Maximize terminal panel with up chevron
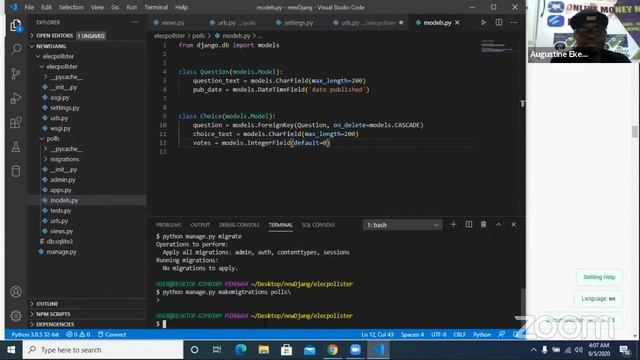640x360 pixels. pos(498,224)
